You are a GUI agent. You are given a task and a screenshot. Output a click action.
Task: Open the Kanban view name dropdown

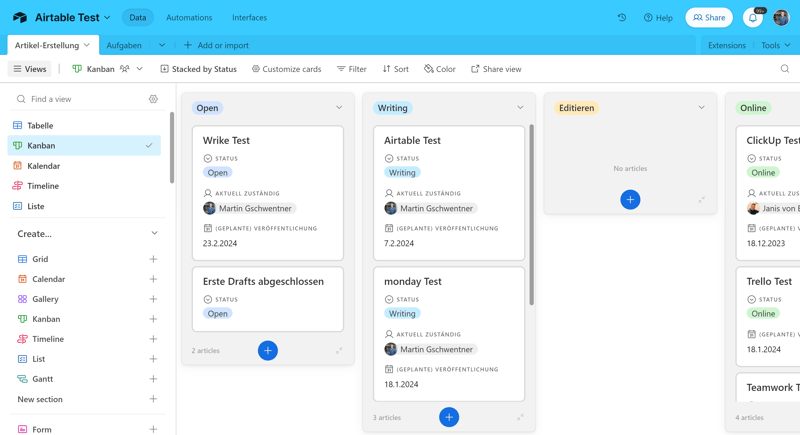coord(139,69)
